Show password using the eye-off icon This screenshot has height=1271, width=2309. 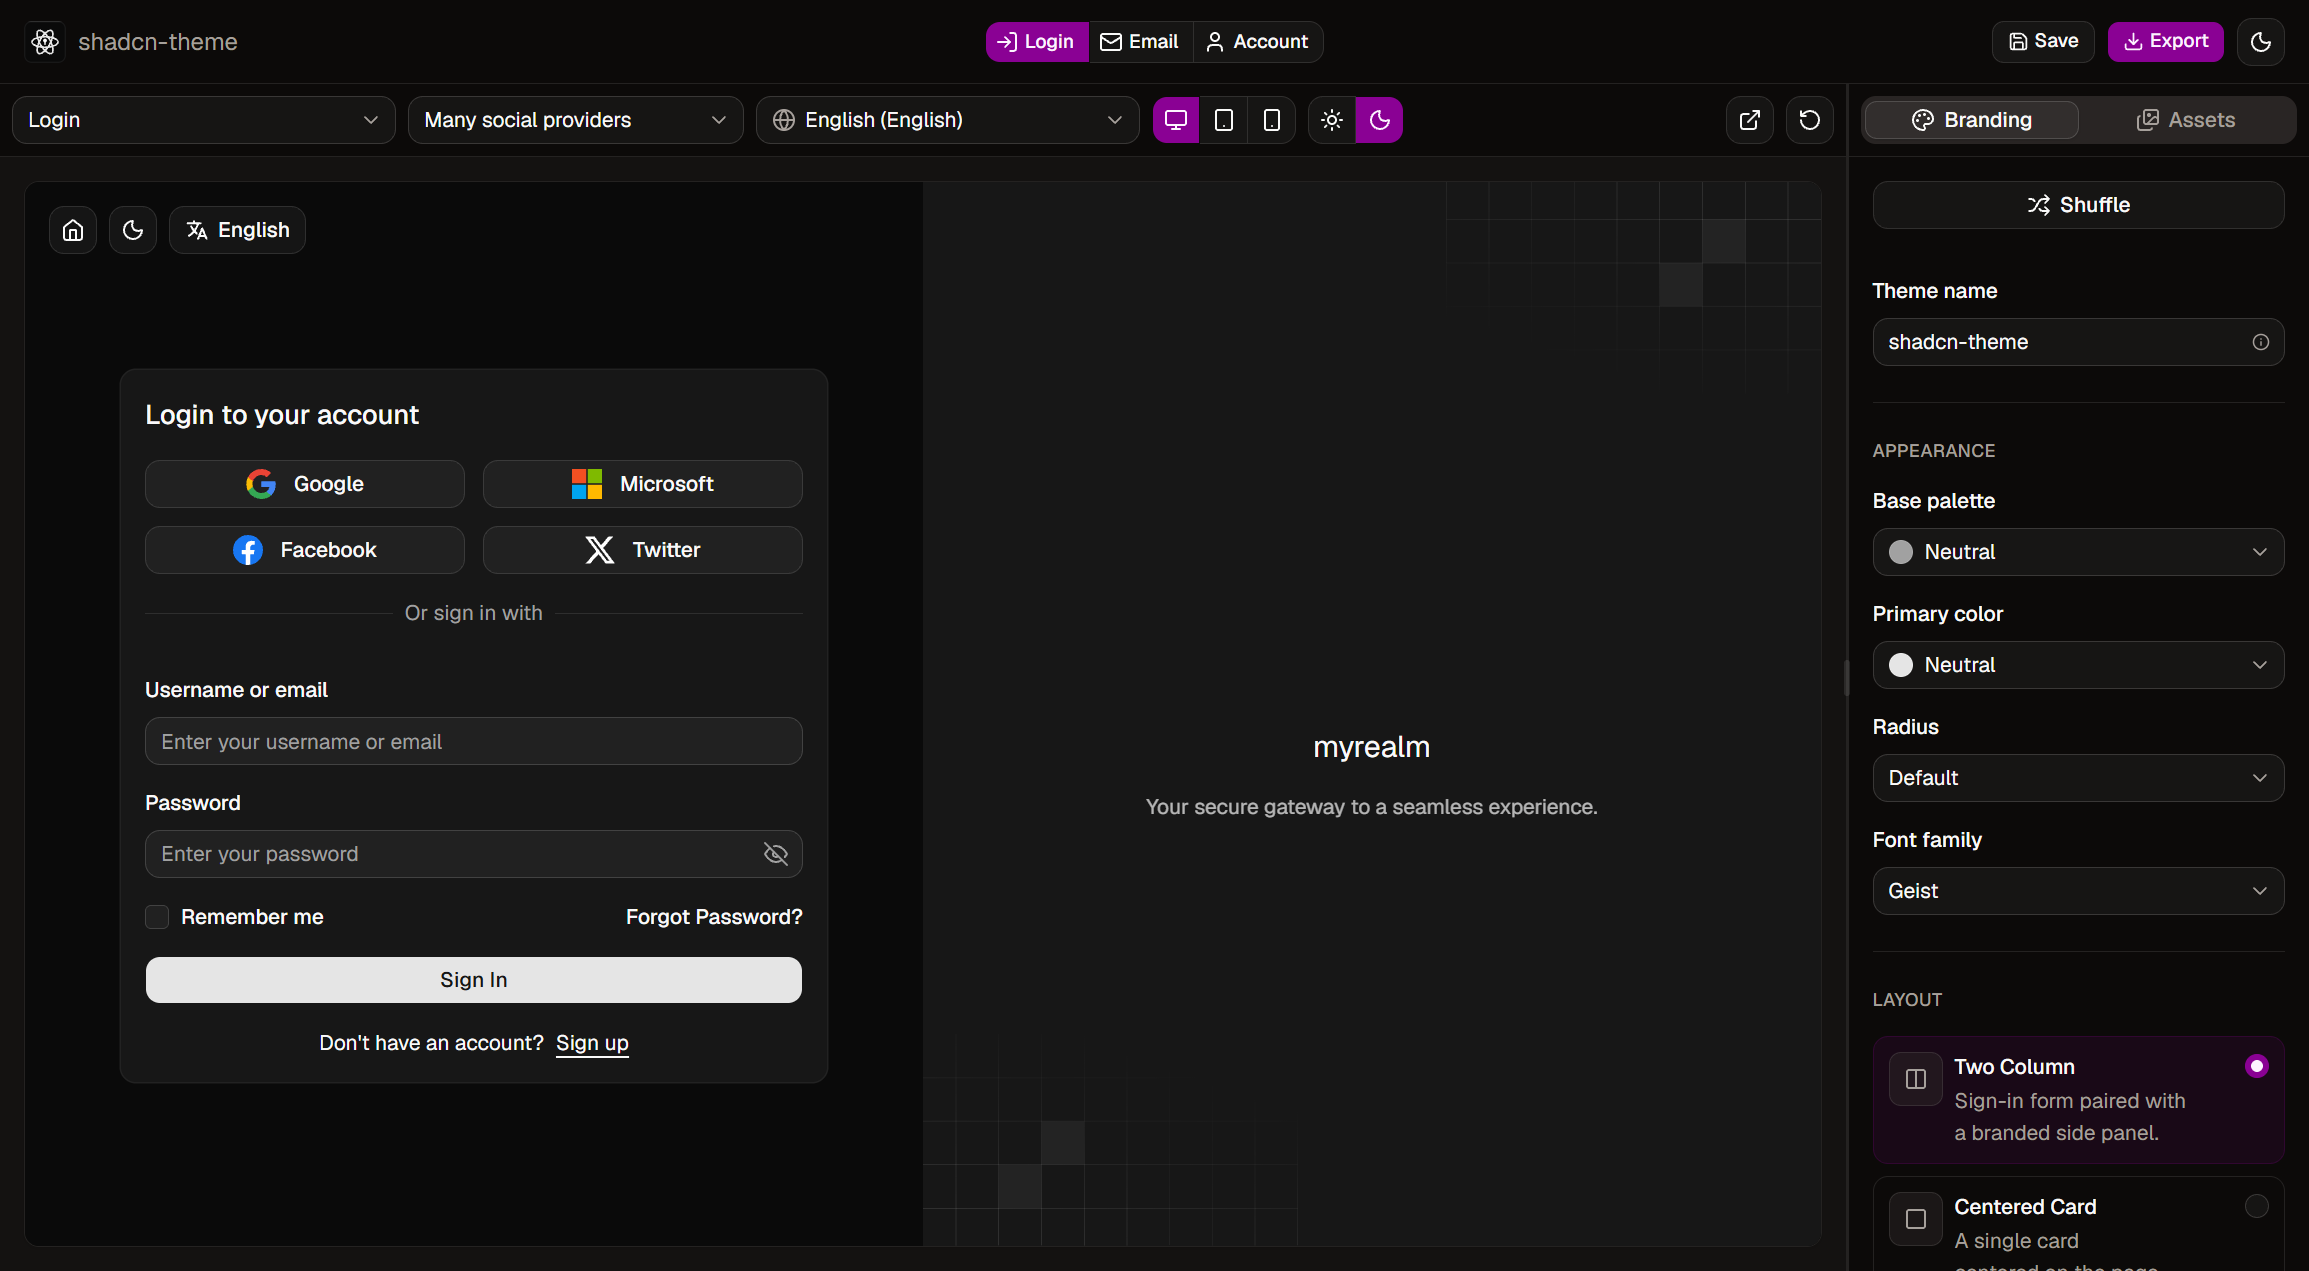click(776, 854)
